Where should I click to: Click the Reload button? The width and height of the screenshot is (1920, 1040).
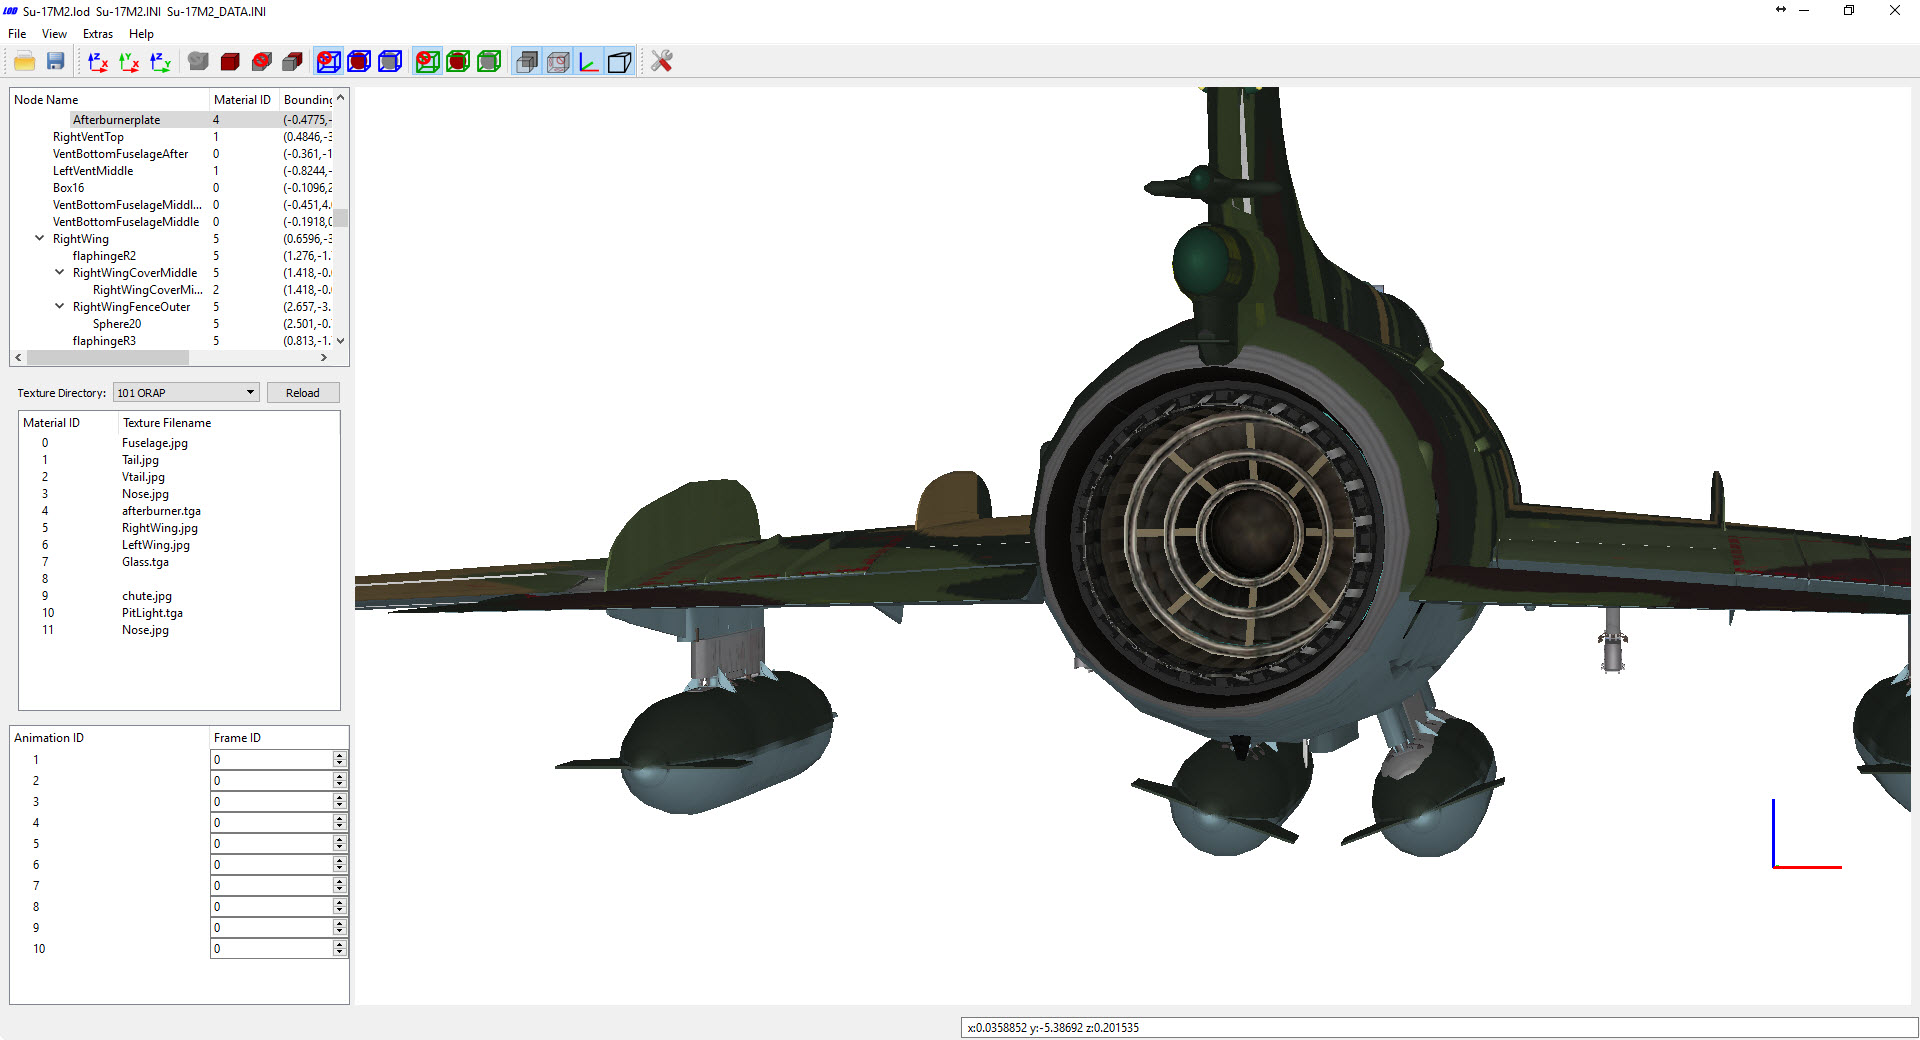coord(303,393)
